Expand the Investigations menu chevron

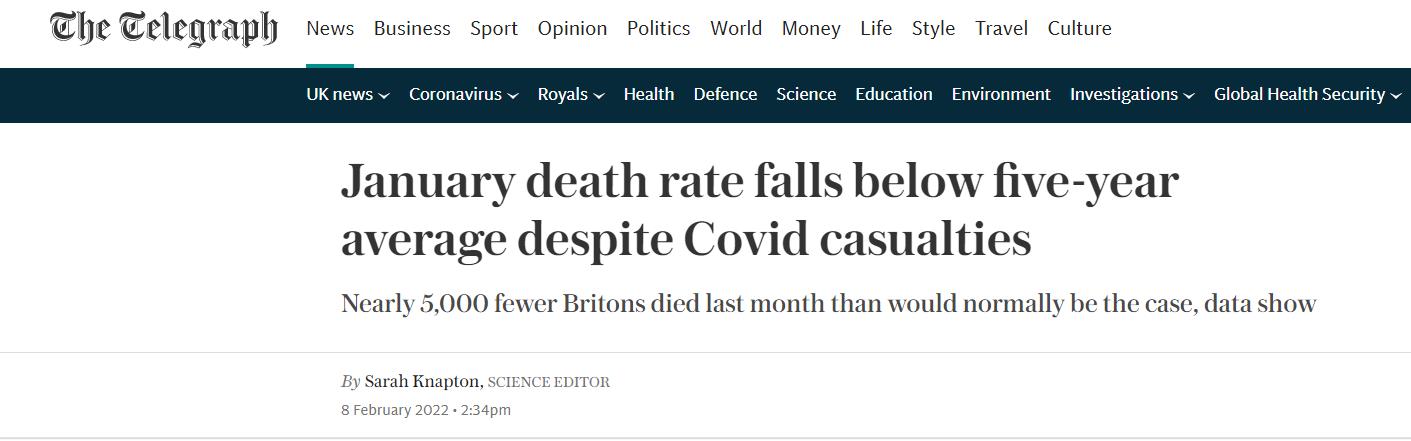click(1189, 96)
